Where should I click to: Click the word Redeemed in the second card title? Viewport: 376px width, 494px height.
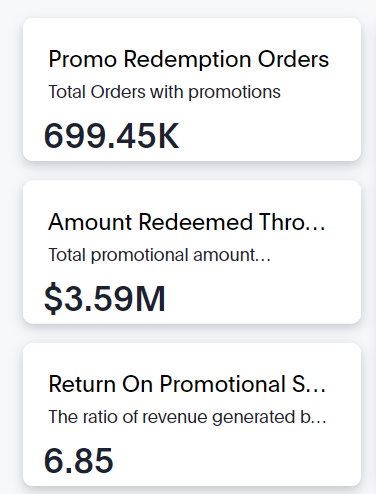coord(196,222)
